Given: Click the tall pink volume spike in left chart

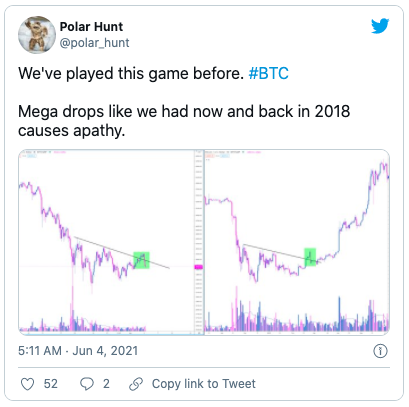Looking at the screenshot, I should coord(72,308).
